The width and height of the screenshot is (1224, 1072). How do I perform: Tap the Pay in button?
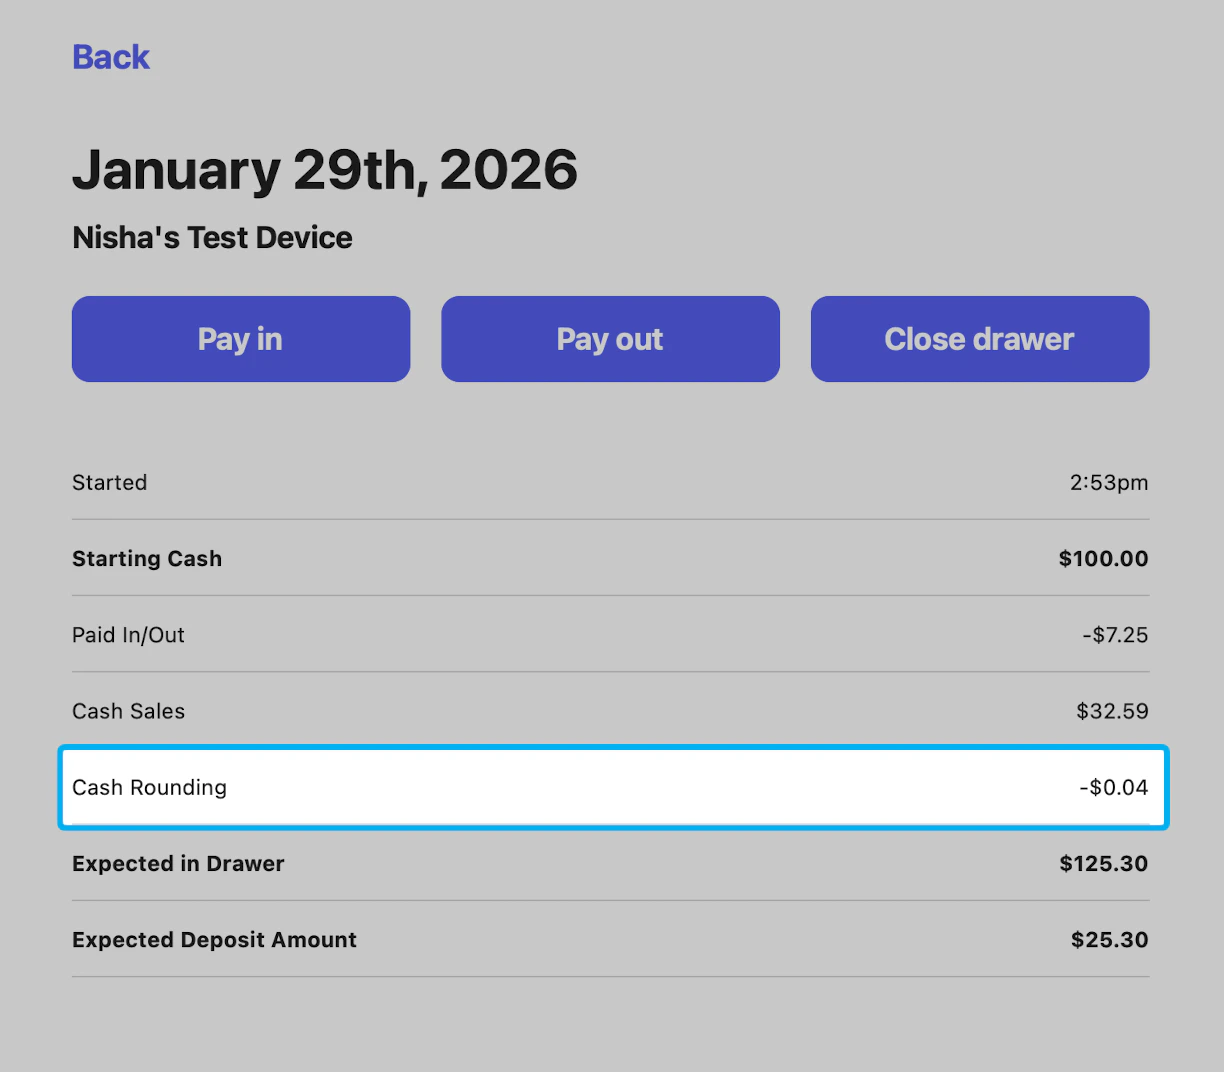(241, 339)
